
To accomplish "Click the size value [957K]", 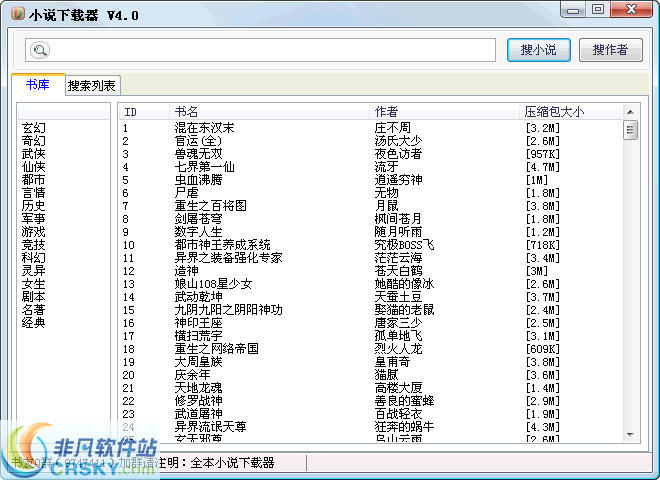I will [543, 154].
